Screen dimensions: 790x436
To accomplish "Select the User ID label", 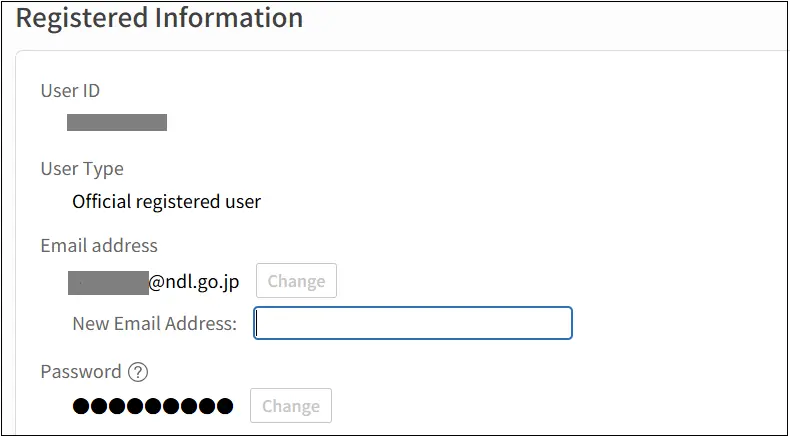I will coord(71,91).
